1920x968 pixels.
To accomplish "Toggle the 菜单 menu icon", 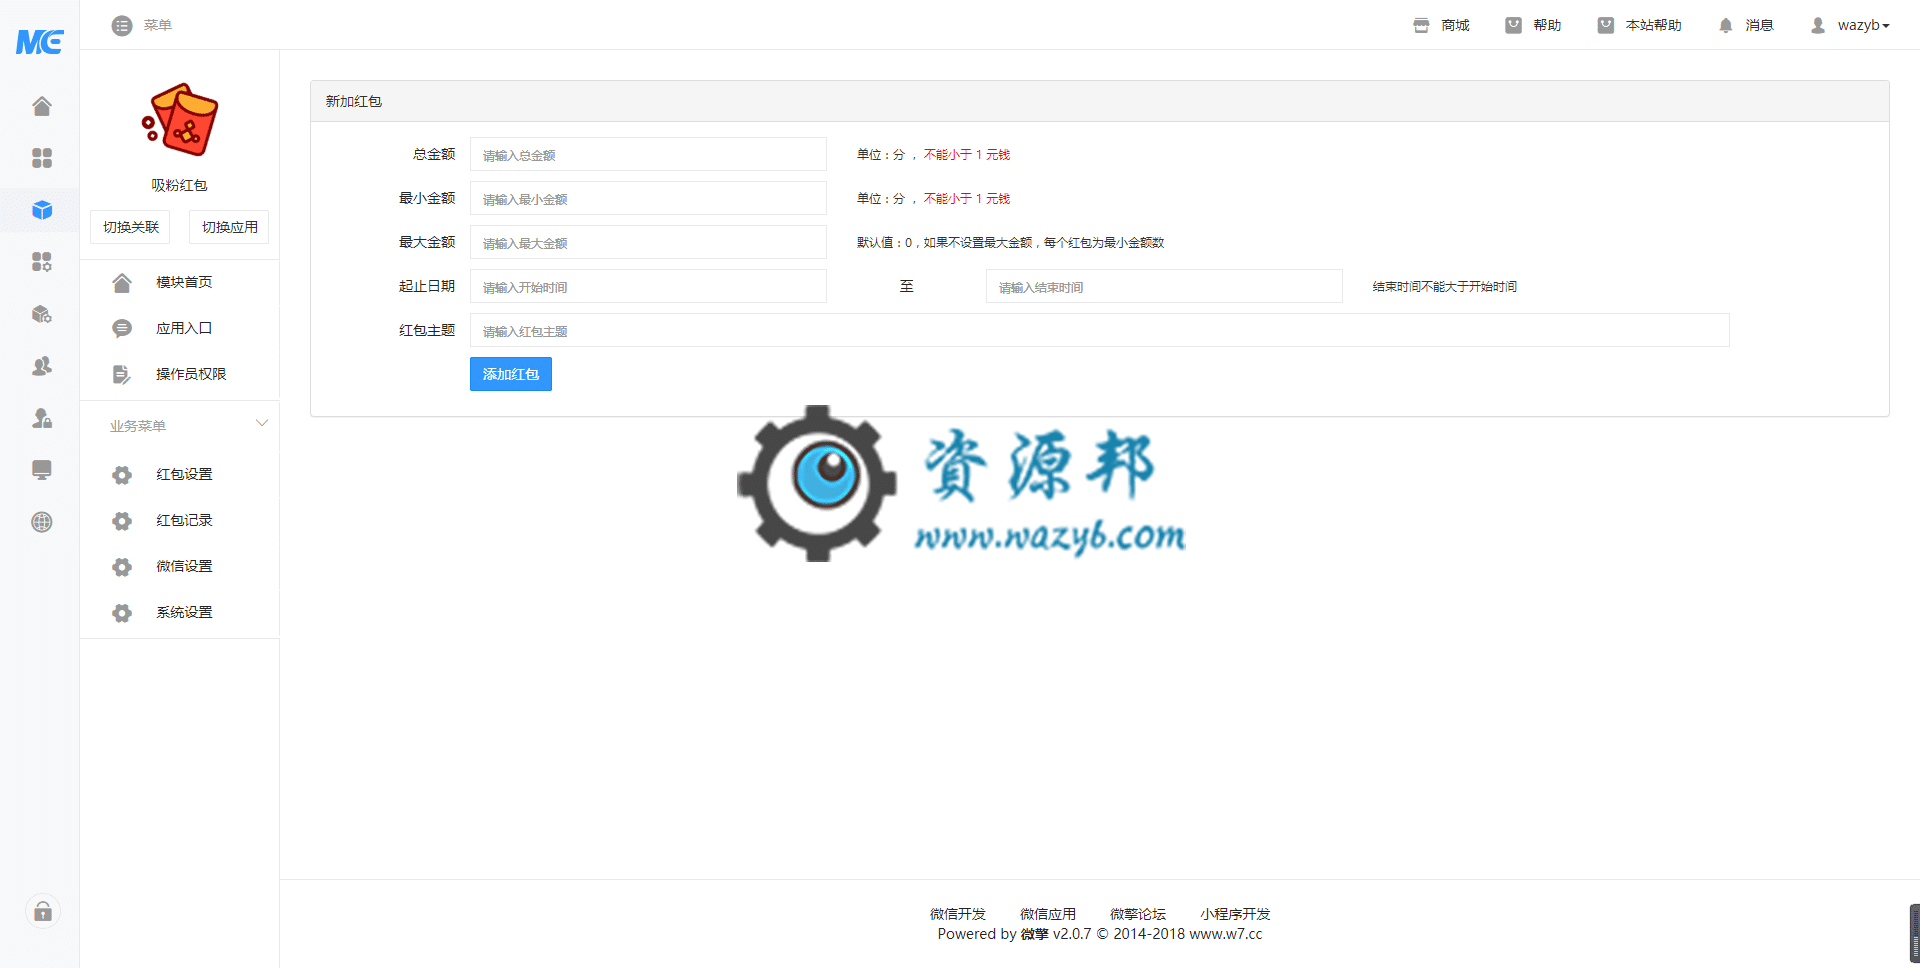I will click(122, 25).
